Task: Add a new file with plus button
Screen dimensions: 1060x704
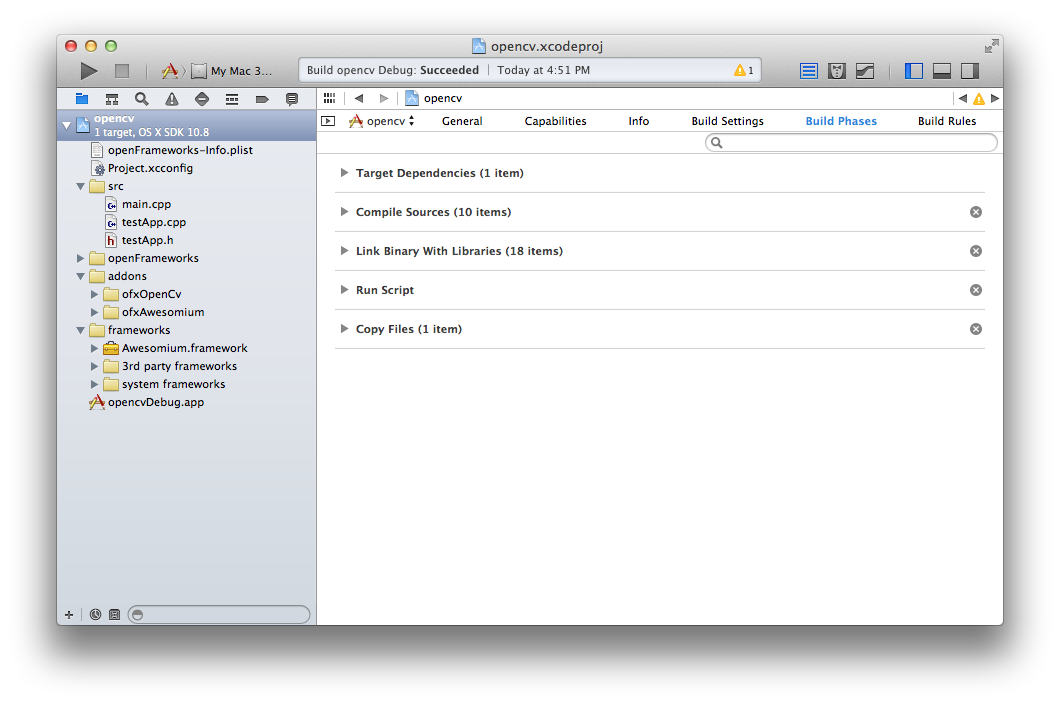Action: pos(69,615)
